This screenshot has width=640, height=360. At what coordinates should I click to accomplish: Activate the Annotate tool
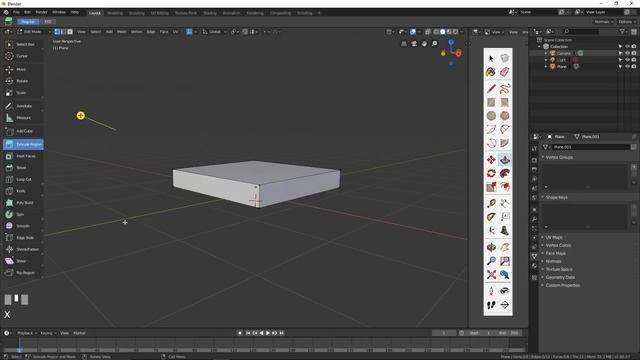click(x=23, y=106)
